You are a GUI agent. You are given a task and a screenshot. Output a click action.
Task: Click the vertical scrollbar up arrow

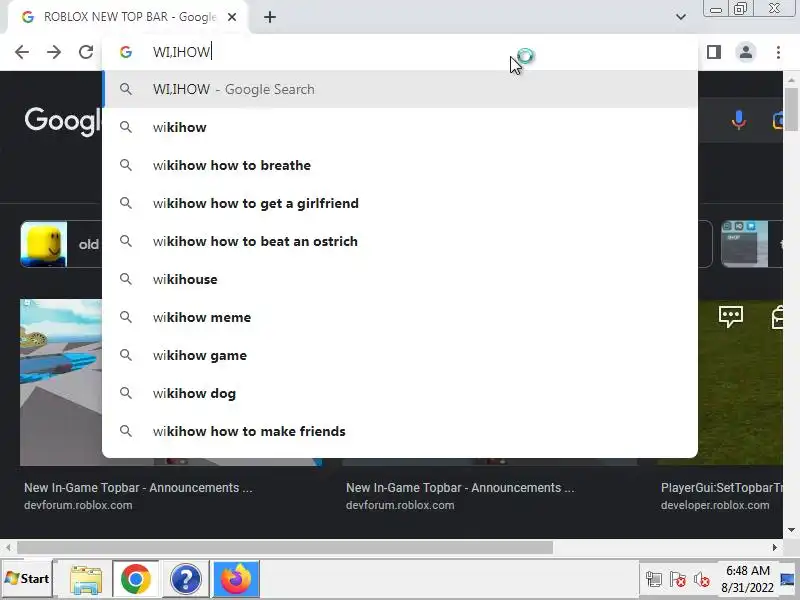[x=791, y=80]
